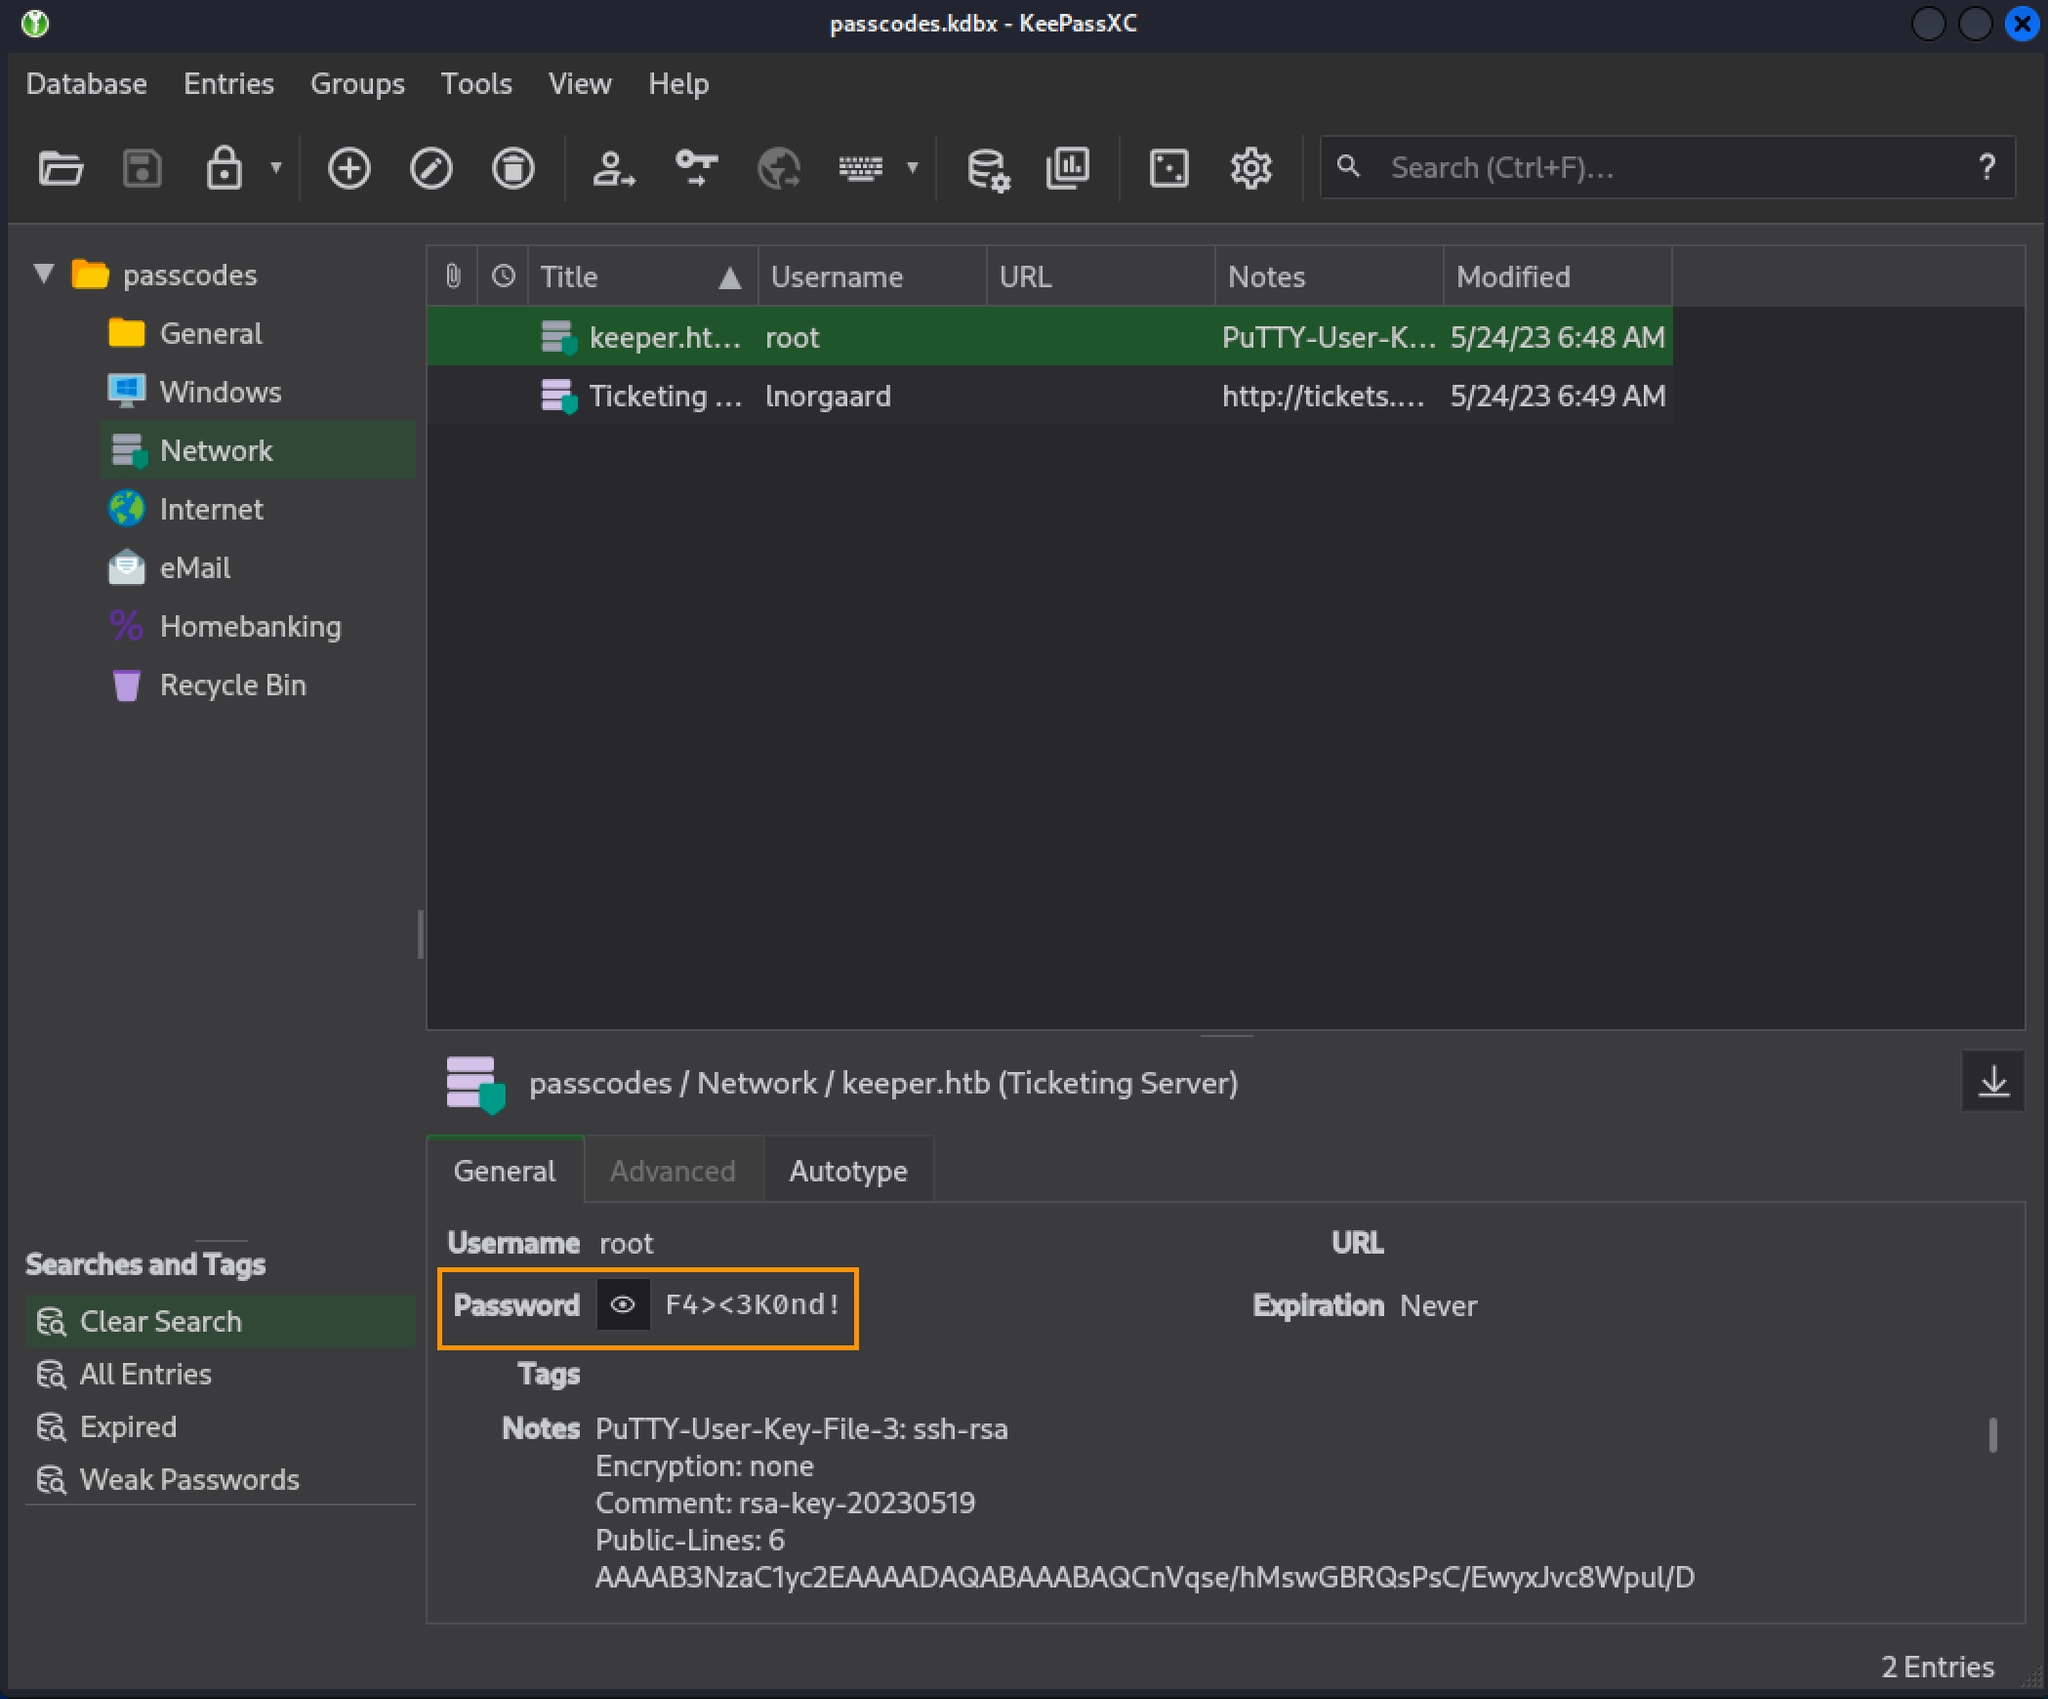Click the search help question mark

pos(1987,168)
